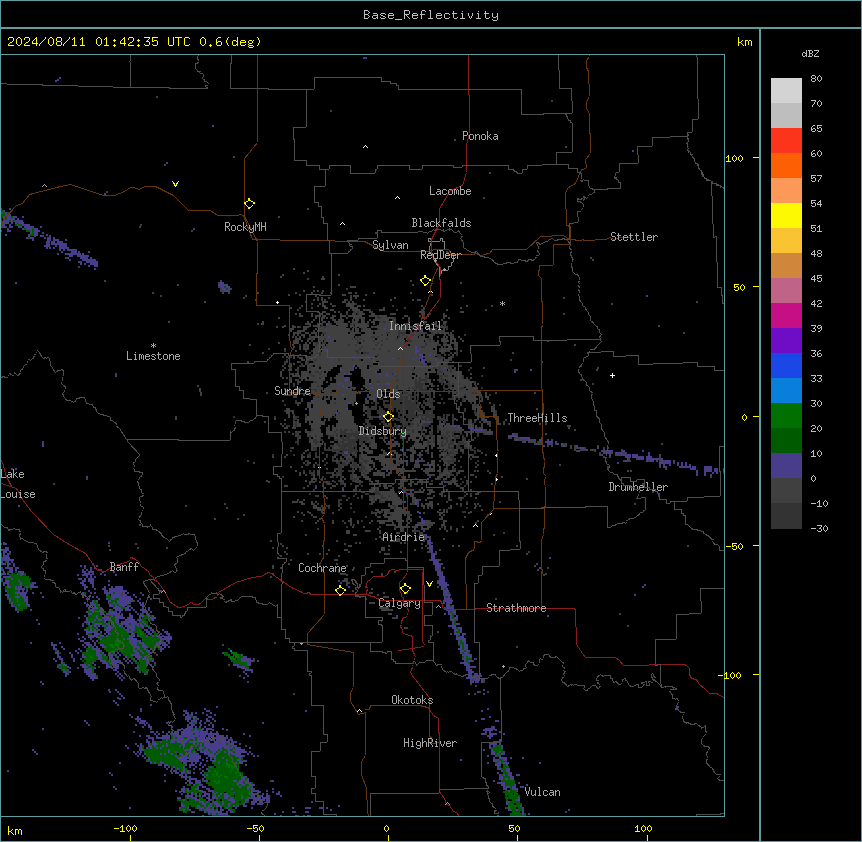Viewport: 862px width, 842px height.
Task: Click the Limestone label
Action: (153, 356)
